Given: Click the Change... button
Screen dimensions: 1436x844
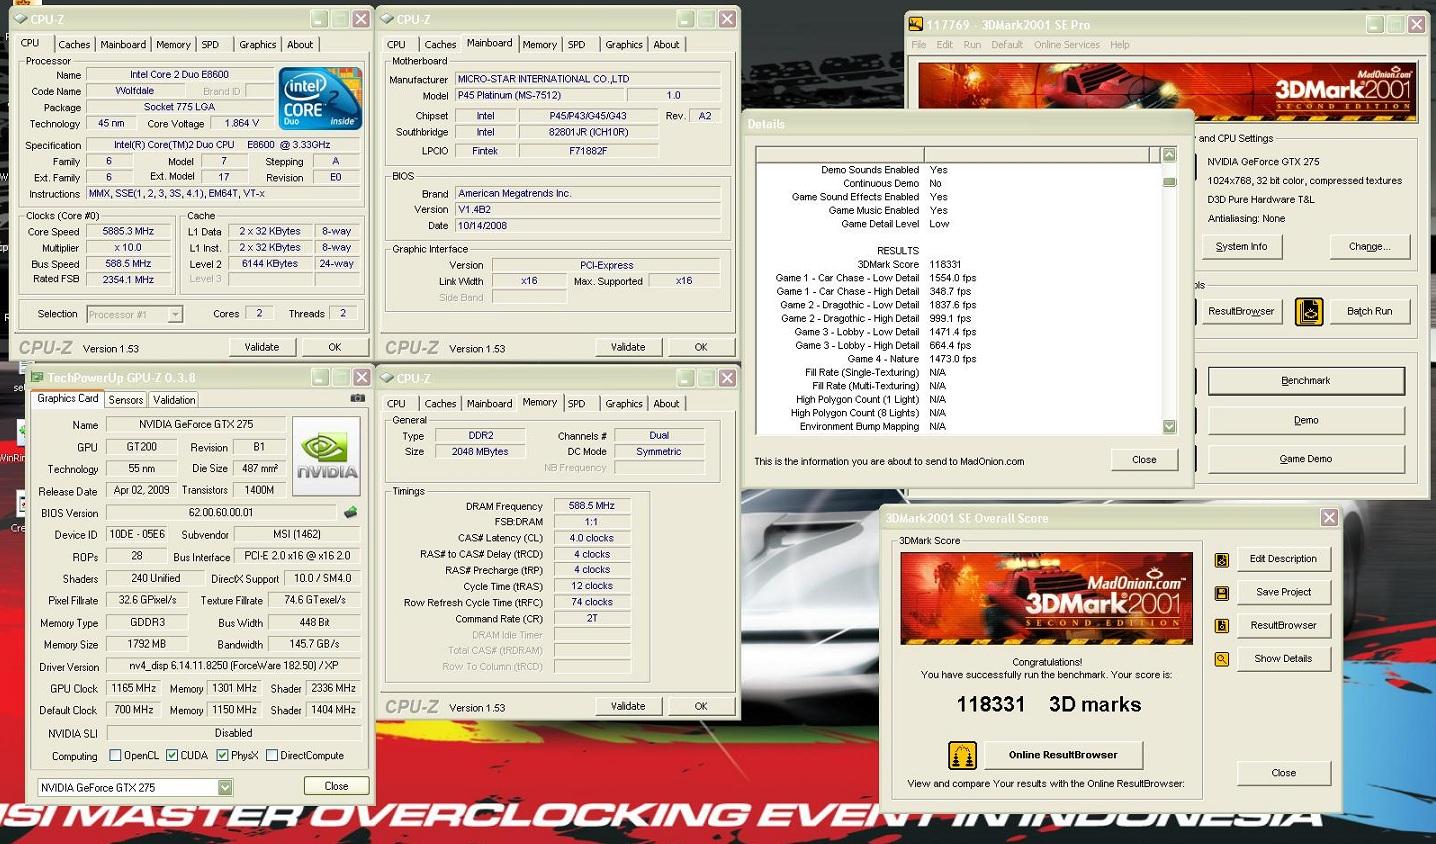Looking at the screenshot, I should (x=1369, y=247).
